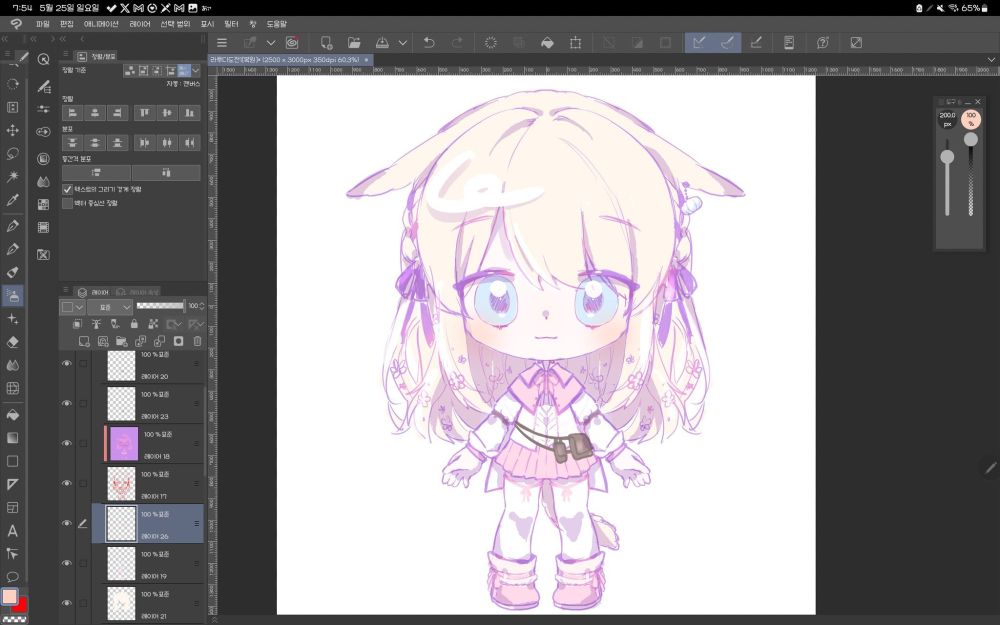Click the main drawing color swatch

coord(10,597)
